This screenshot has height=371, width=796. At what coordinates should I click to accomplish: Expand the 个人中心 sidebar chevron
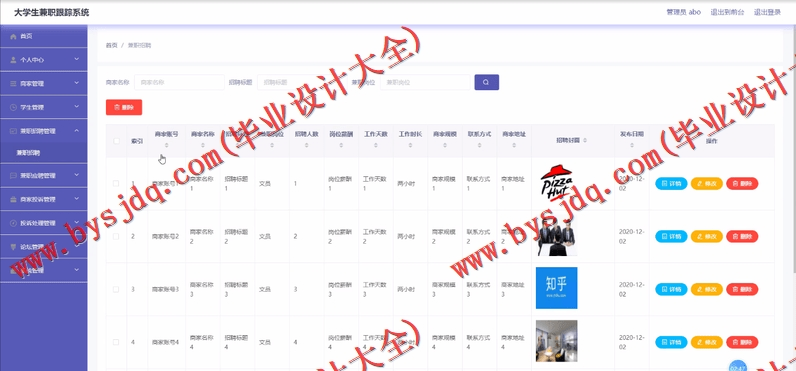point(77,59)
